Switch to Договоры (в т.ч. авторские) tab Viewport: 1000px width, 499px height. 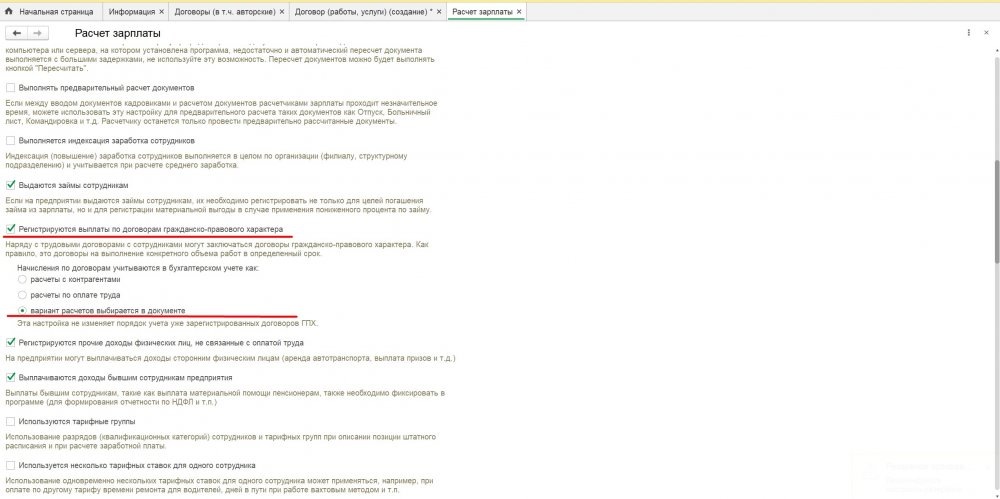click(224, 11)
